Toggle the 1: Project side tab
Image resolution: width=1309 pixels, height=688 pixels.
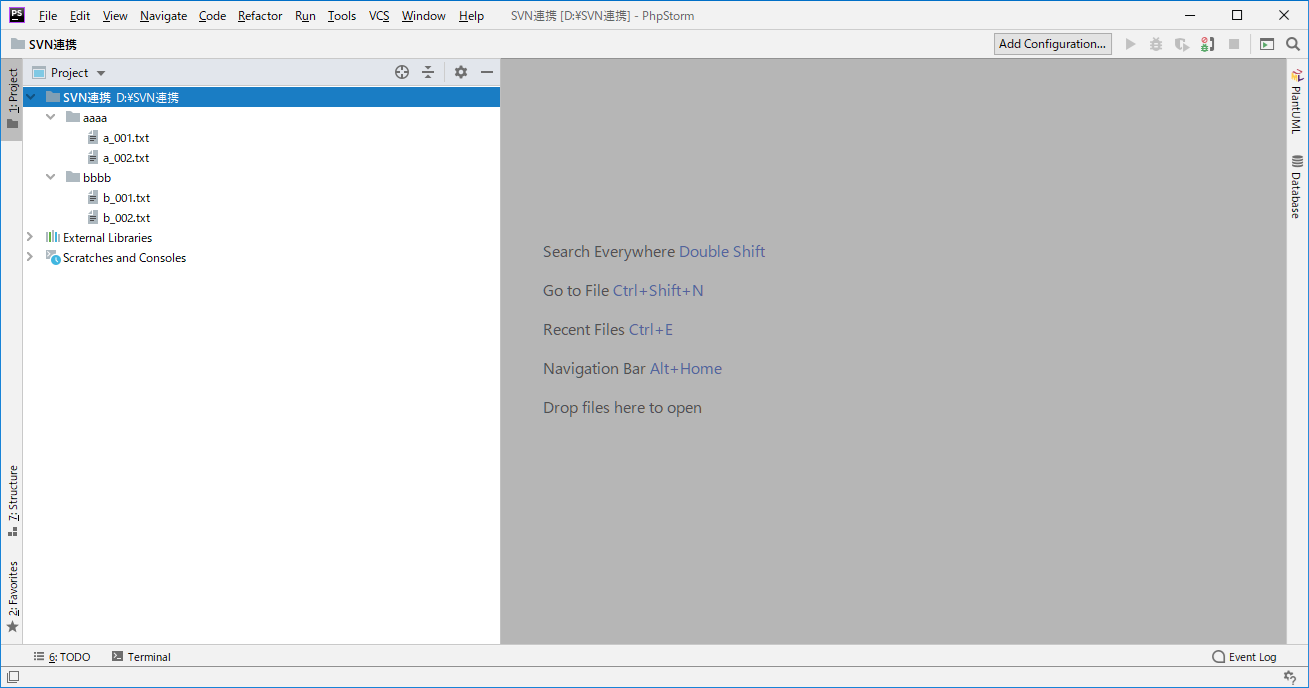point(12,100)
